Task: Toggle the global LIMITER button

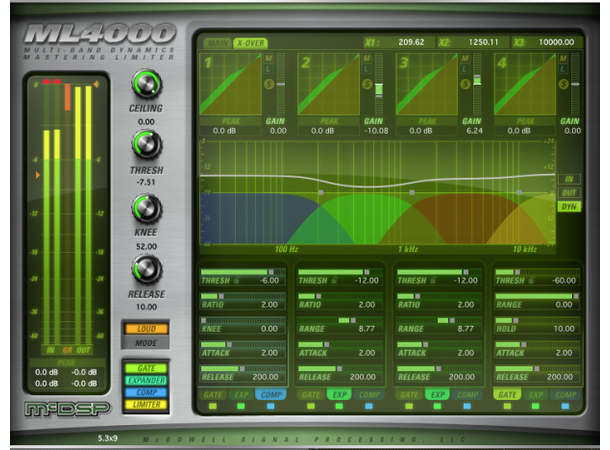Action: (x=146, y=404)
